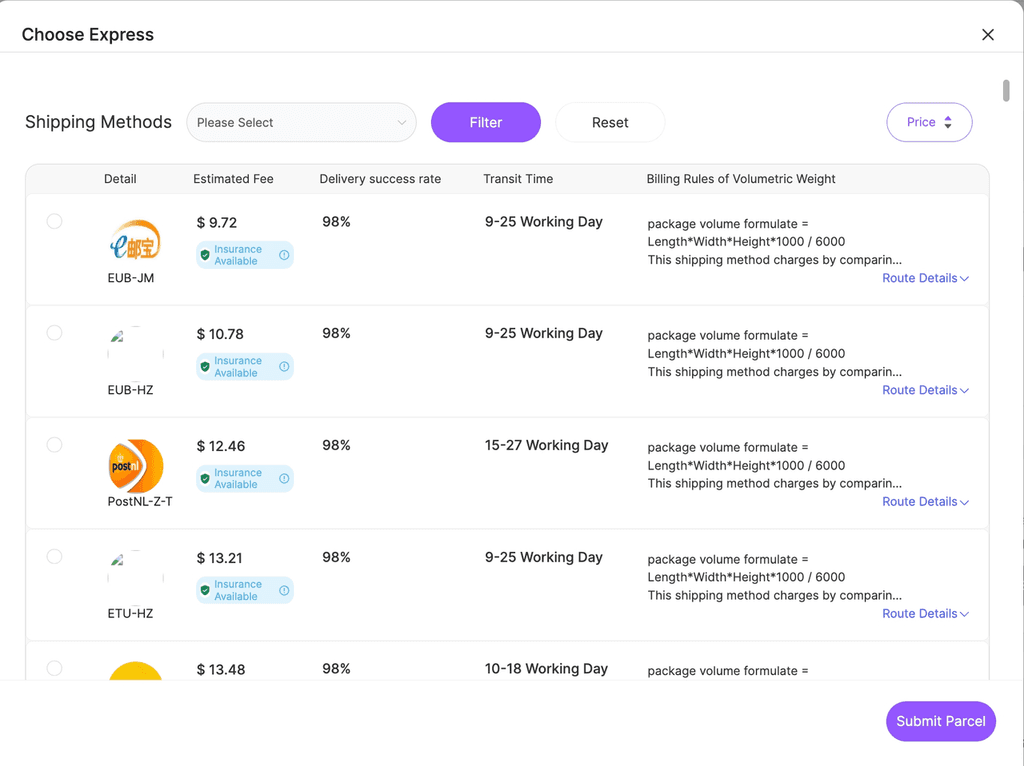Open the Shipping Methods Please Select dropdown
The height and width of the screenshot is (766, 1024).
coord(301,122)
